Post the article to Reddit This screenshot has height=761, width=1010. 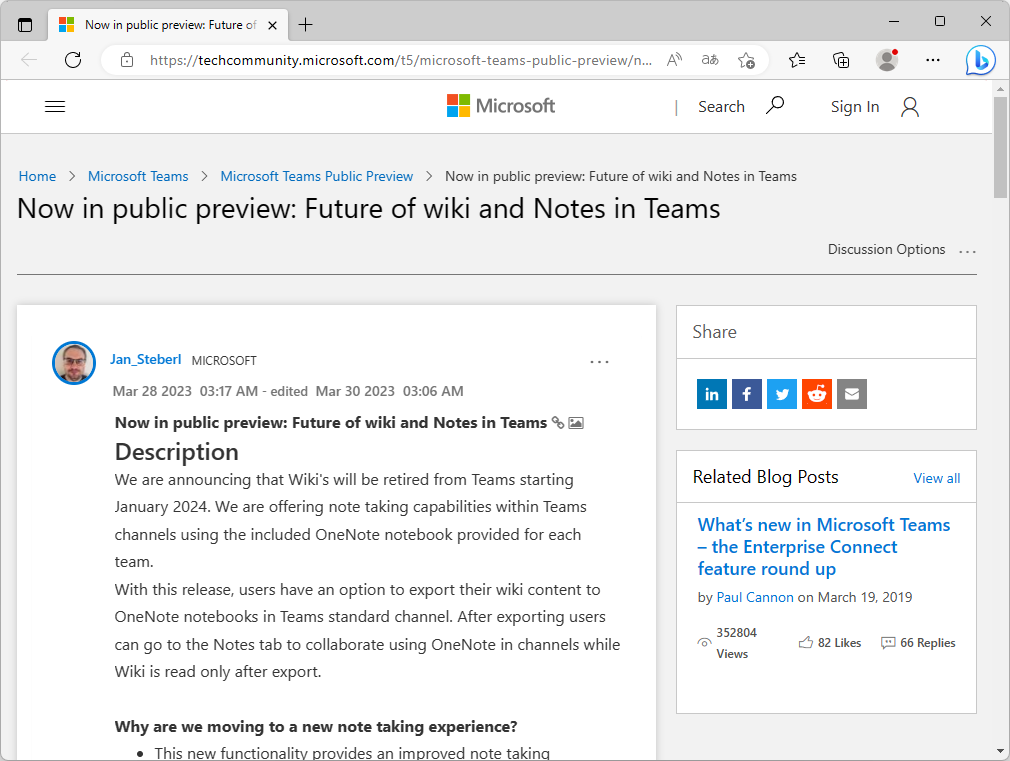(x=817, y=394)
